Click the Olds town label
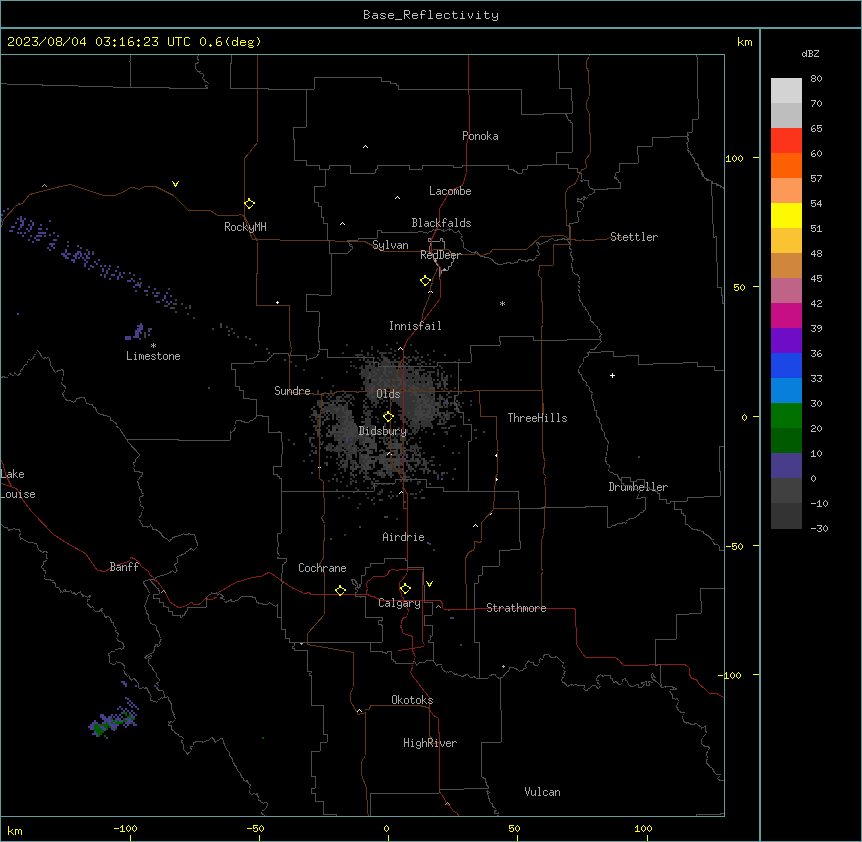 click(388, 394)
